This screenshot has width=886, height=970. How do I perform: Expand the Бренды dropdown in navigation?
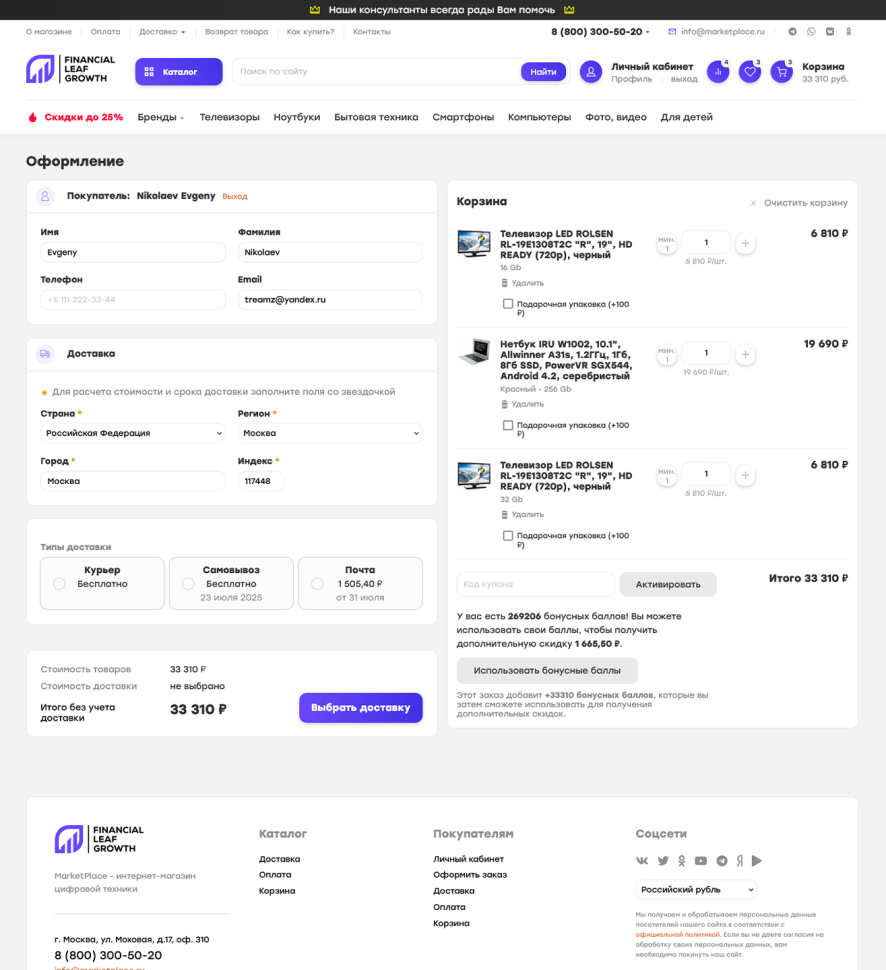click(x=161, y=117)
